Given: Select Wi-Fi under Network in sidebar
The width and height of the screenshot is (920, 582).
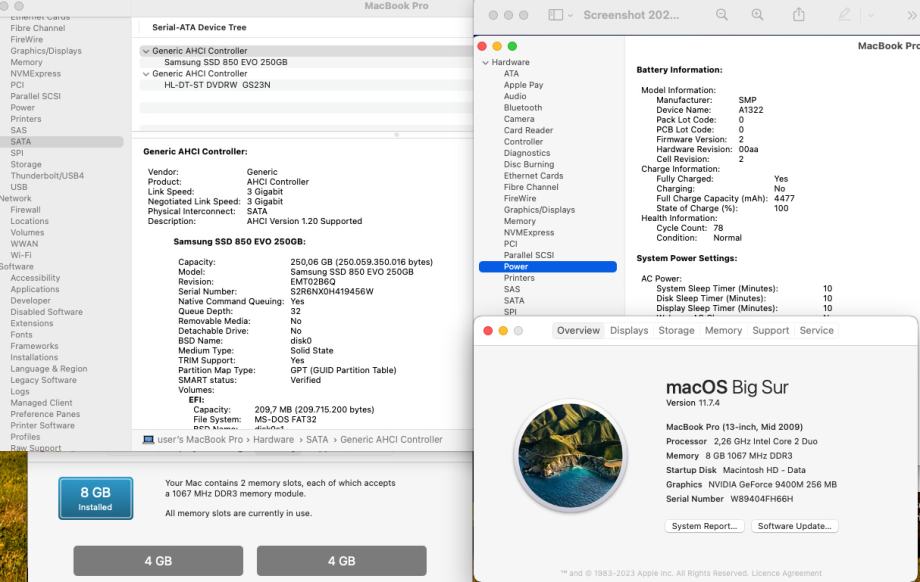Looking at the screenshot, I should (21, 255).
